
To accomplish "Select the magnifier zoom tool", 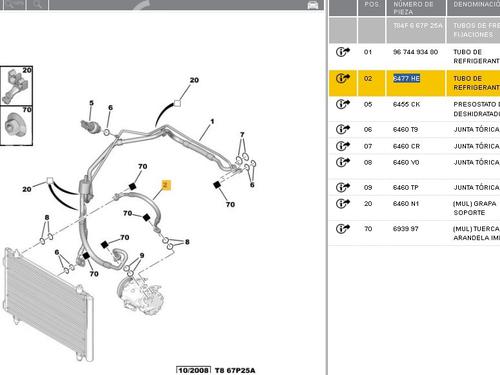I will pos(38,4).
